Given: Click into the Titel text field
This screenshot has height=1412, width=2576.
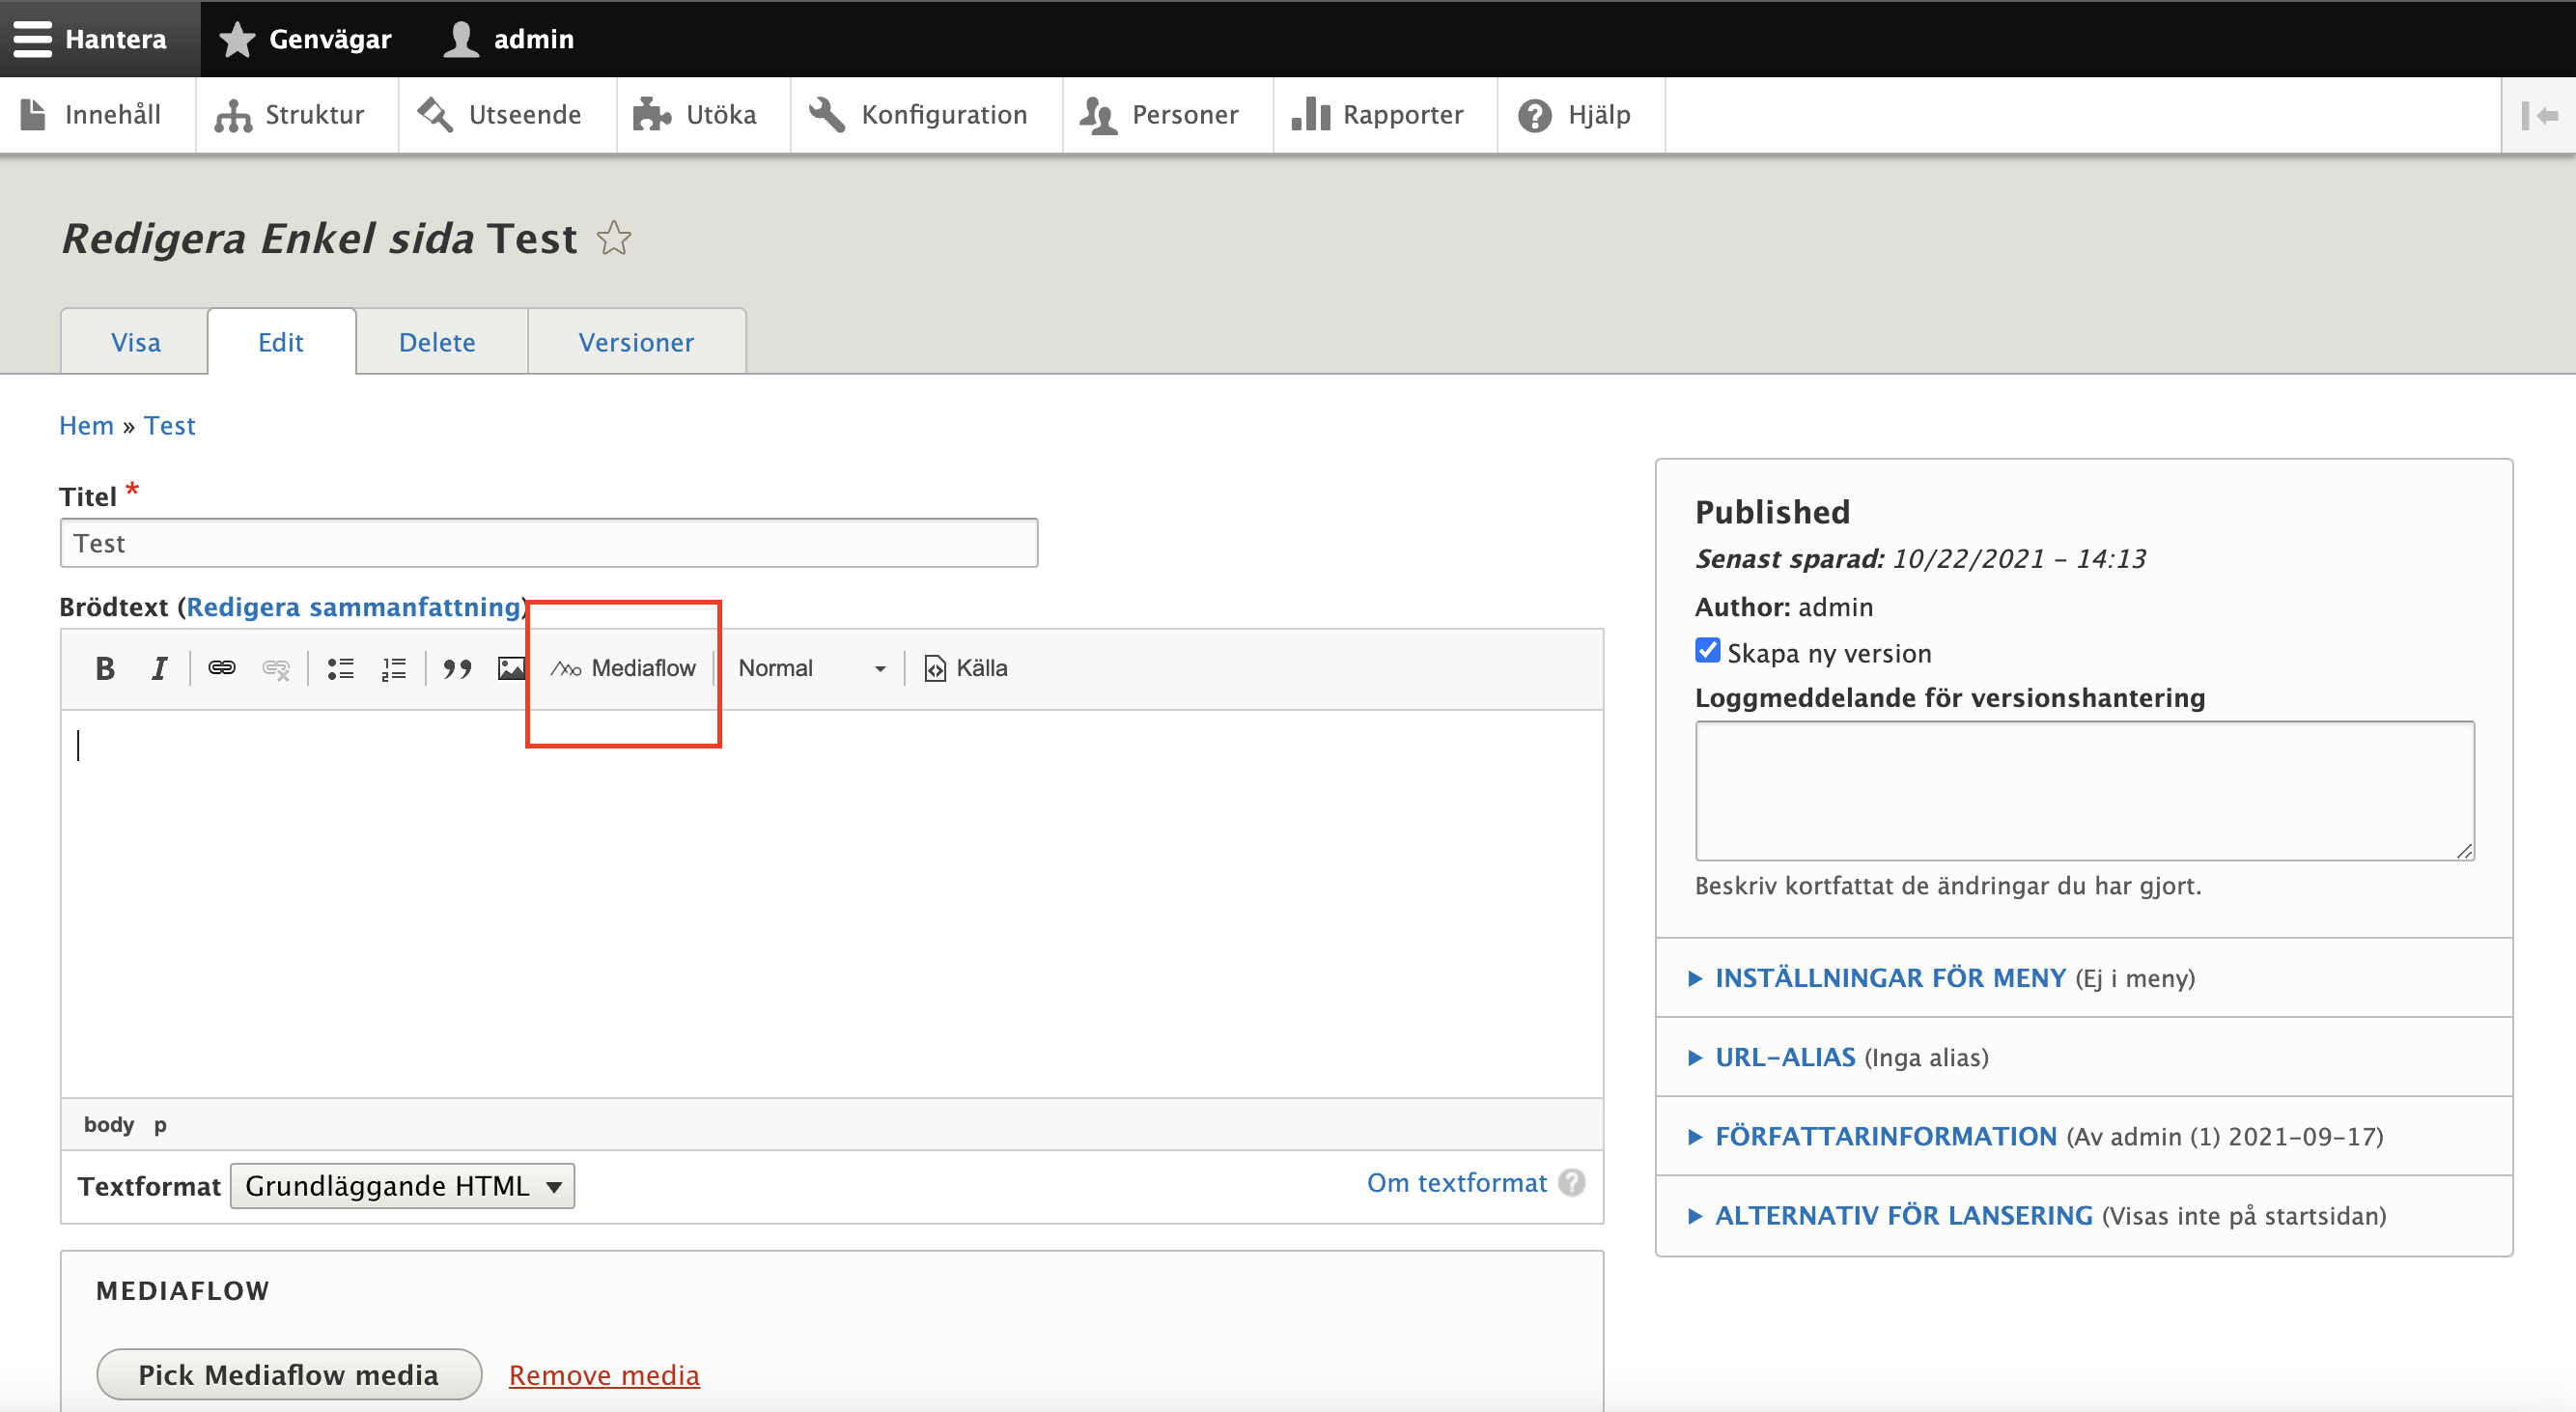Looking at the screenshot, I should pyautogui.click(x=548, y=544).
